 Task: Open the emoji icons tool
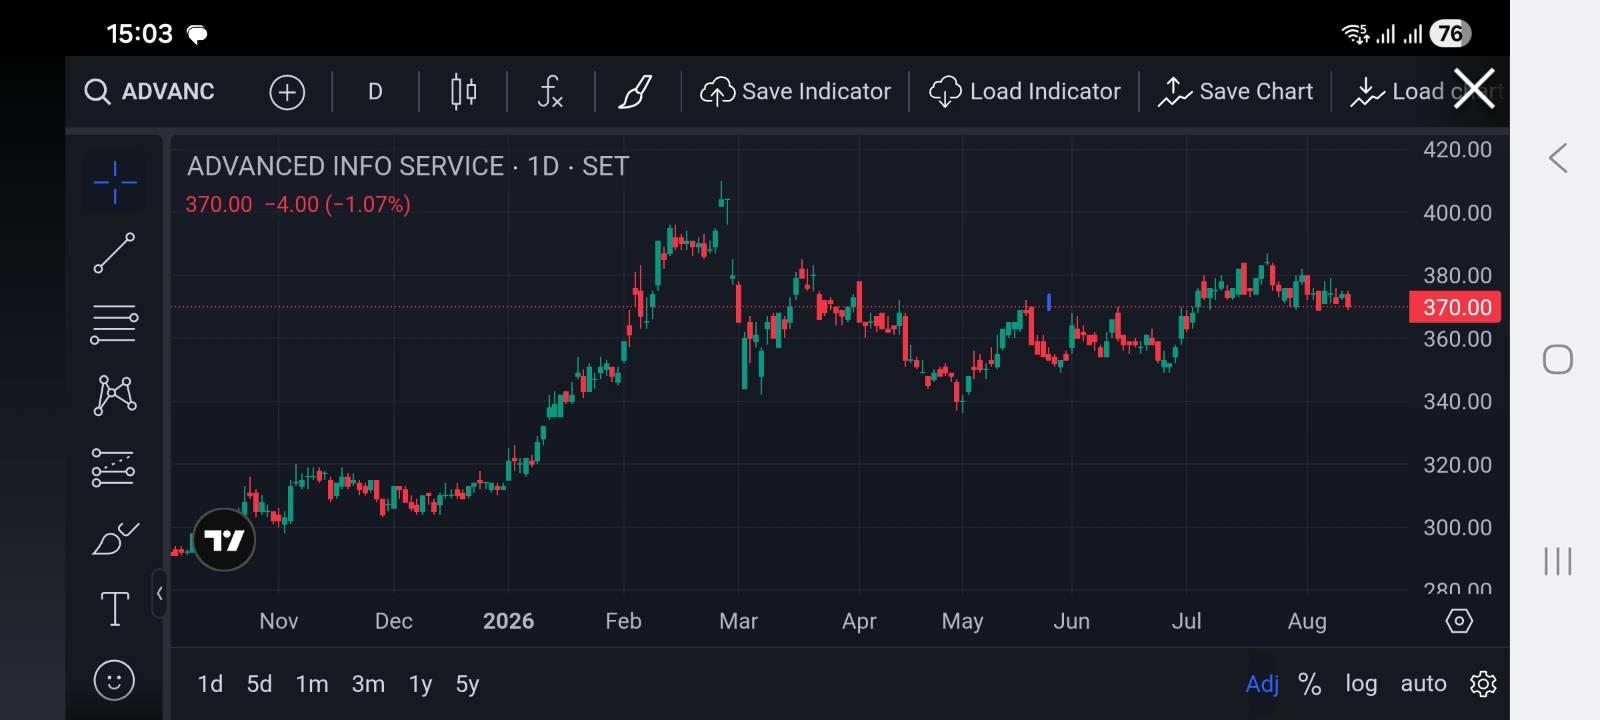click(x=114, y=681)
